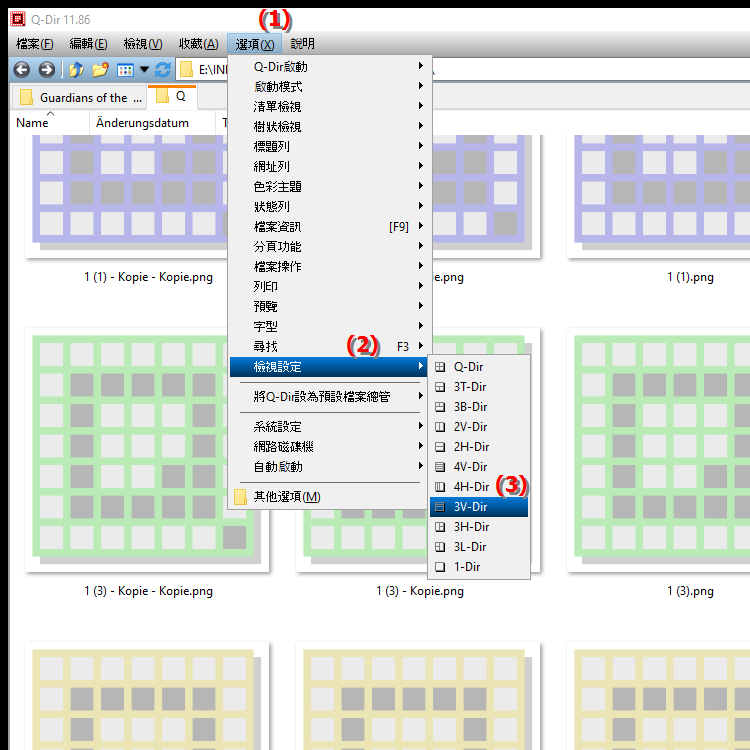
Task: Click the forward navigation arrow
Action: (x=46, y=70)
